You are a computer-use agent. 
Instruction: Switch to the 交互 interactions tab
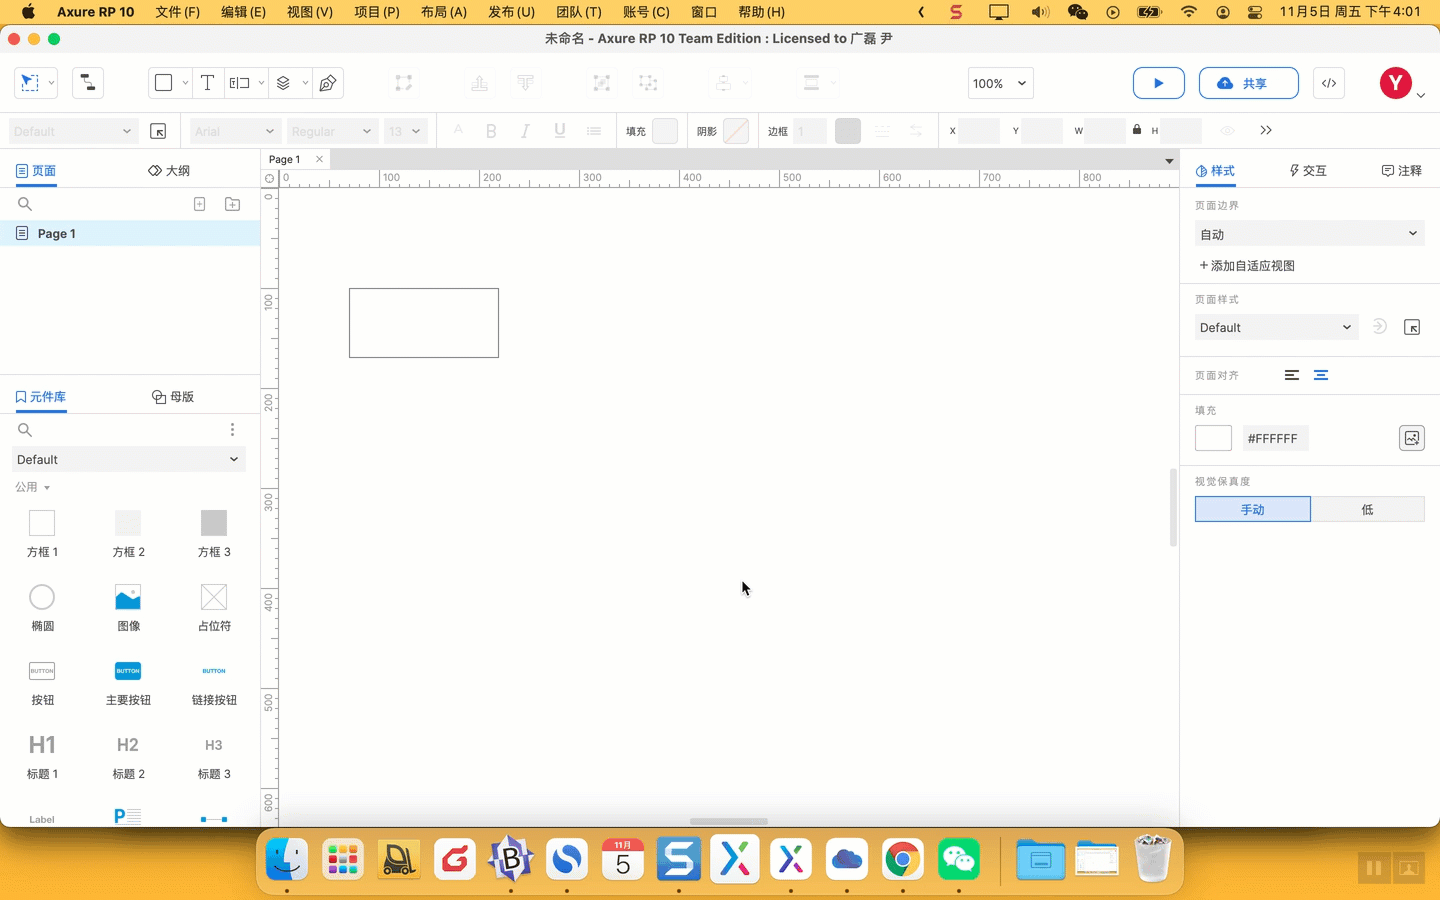point(1307,171)
